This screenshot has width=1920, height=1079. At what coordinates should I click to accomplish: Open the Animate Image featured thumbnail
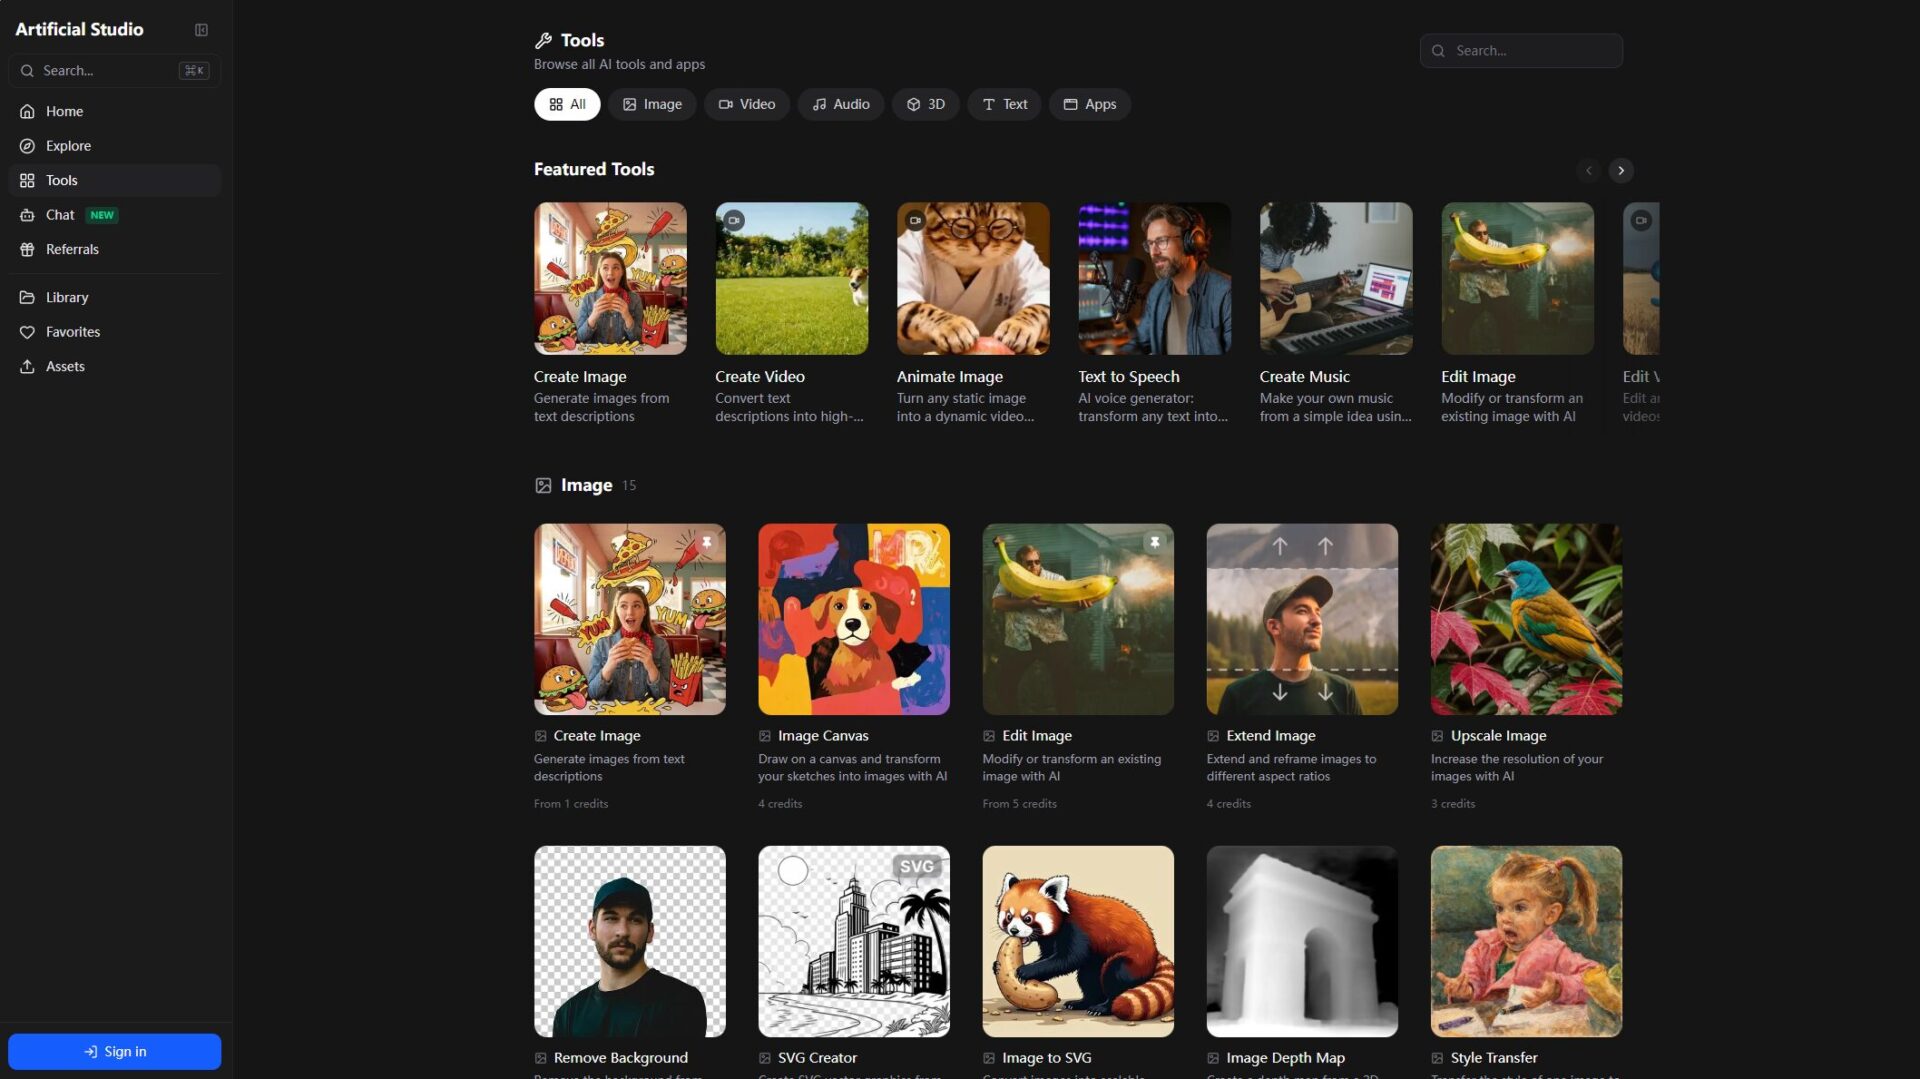(x=972, y=279)
